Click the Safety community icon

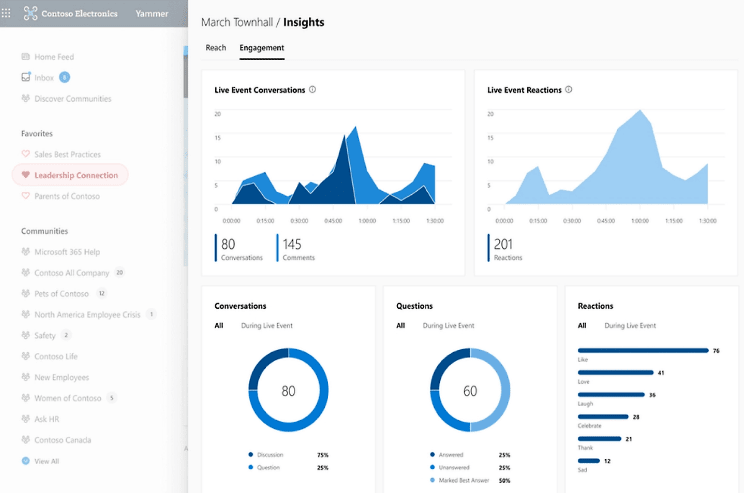coord(26,335)
